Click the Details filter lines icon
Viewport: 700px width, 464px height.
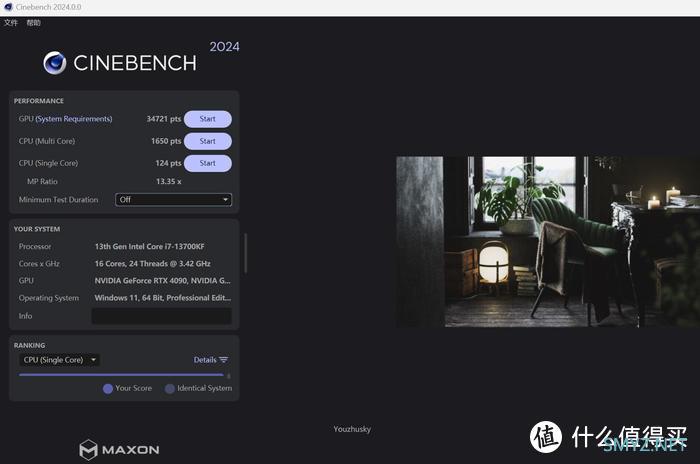click(x=224, y=360)
